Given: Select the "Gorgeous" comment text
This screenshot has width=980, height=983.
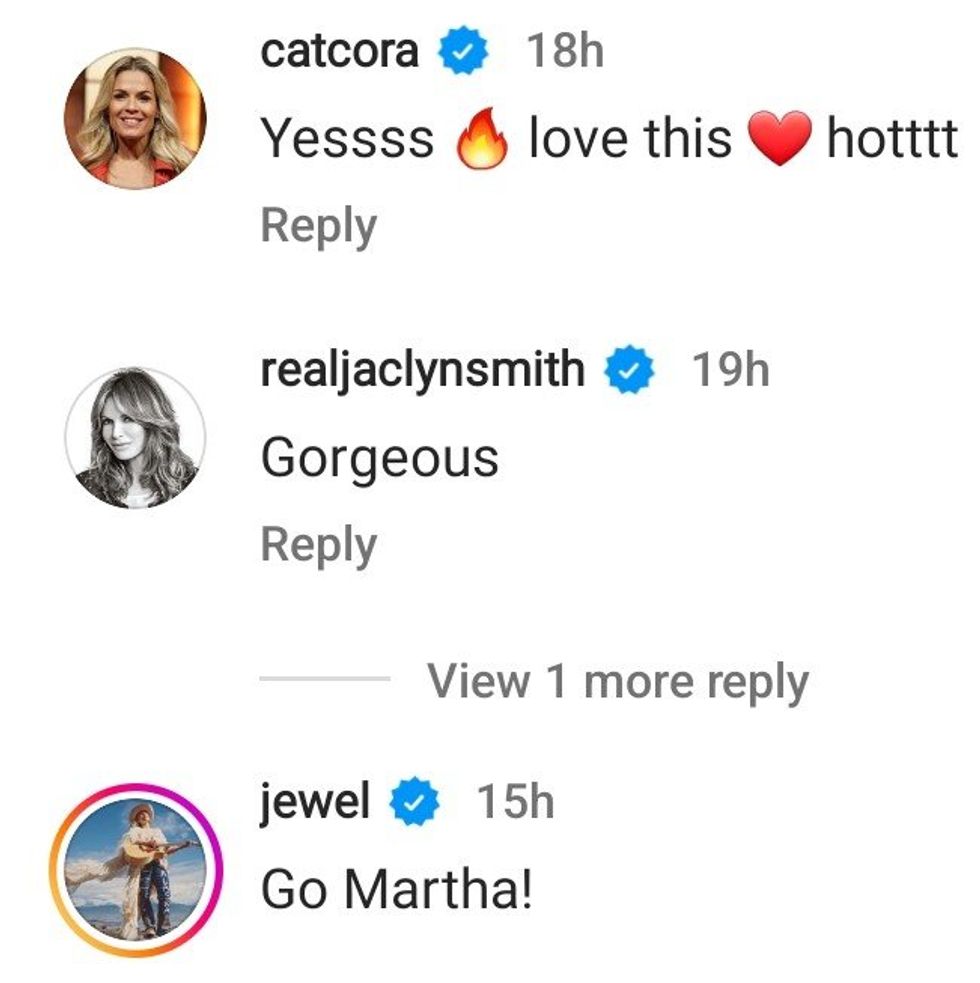Looking at the screenshot, I should (x=379, y=459).
